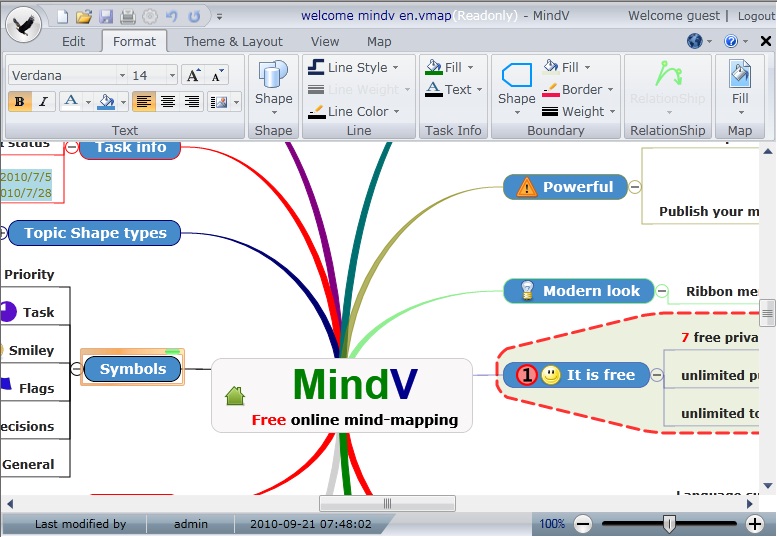Open the Map Fill tool

coord(740,88)
